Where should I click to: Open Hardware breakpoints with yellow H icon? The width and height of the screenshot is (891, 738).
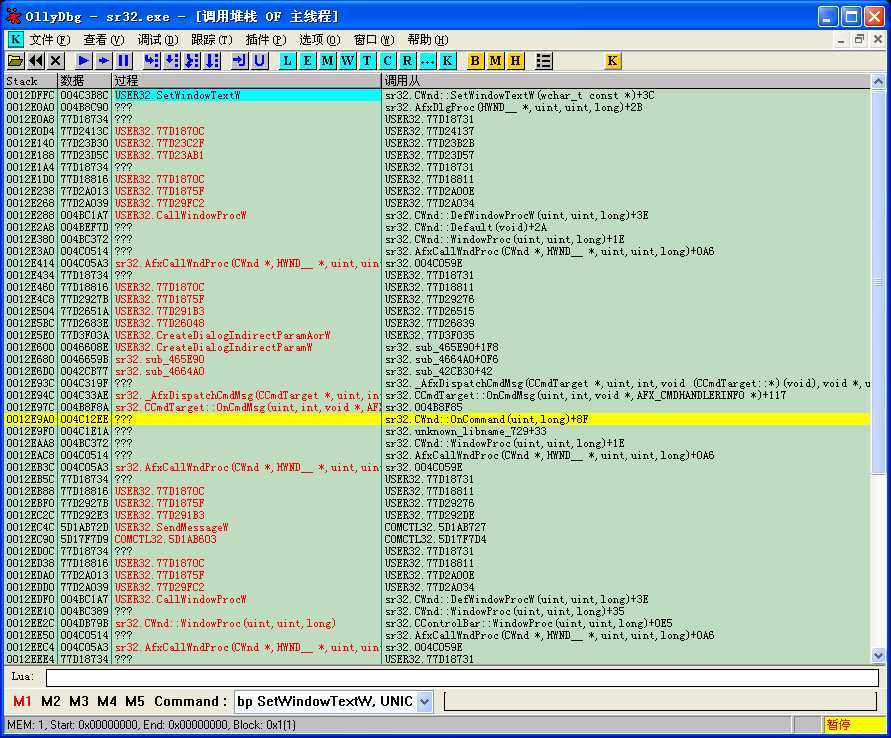tap(515, 60)
